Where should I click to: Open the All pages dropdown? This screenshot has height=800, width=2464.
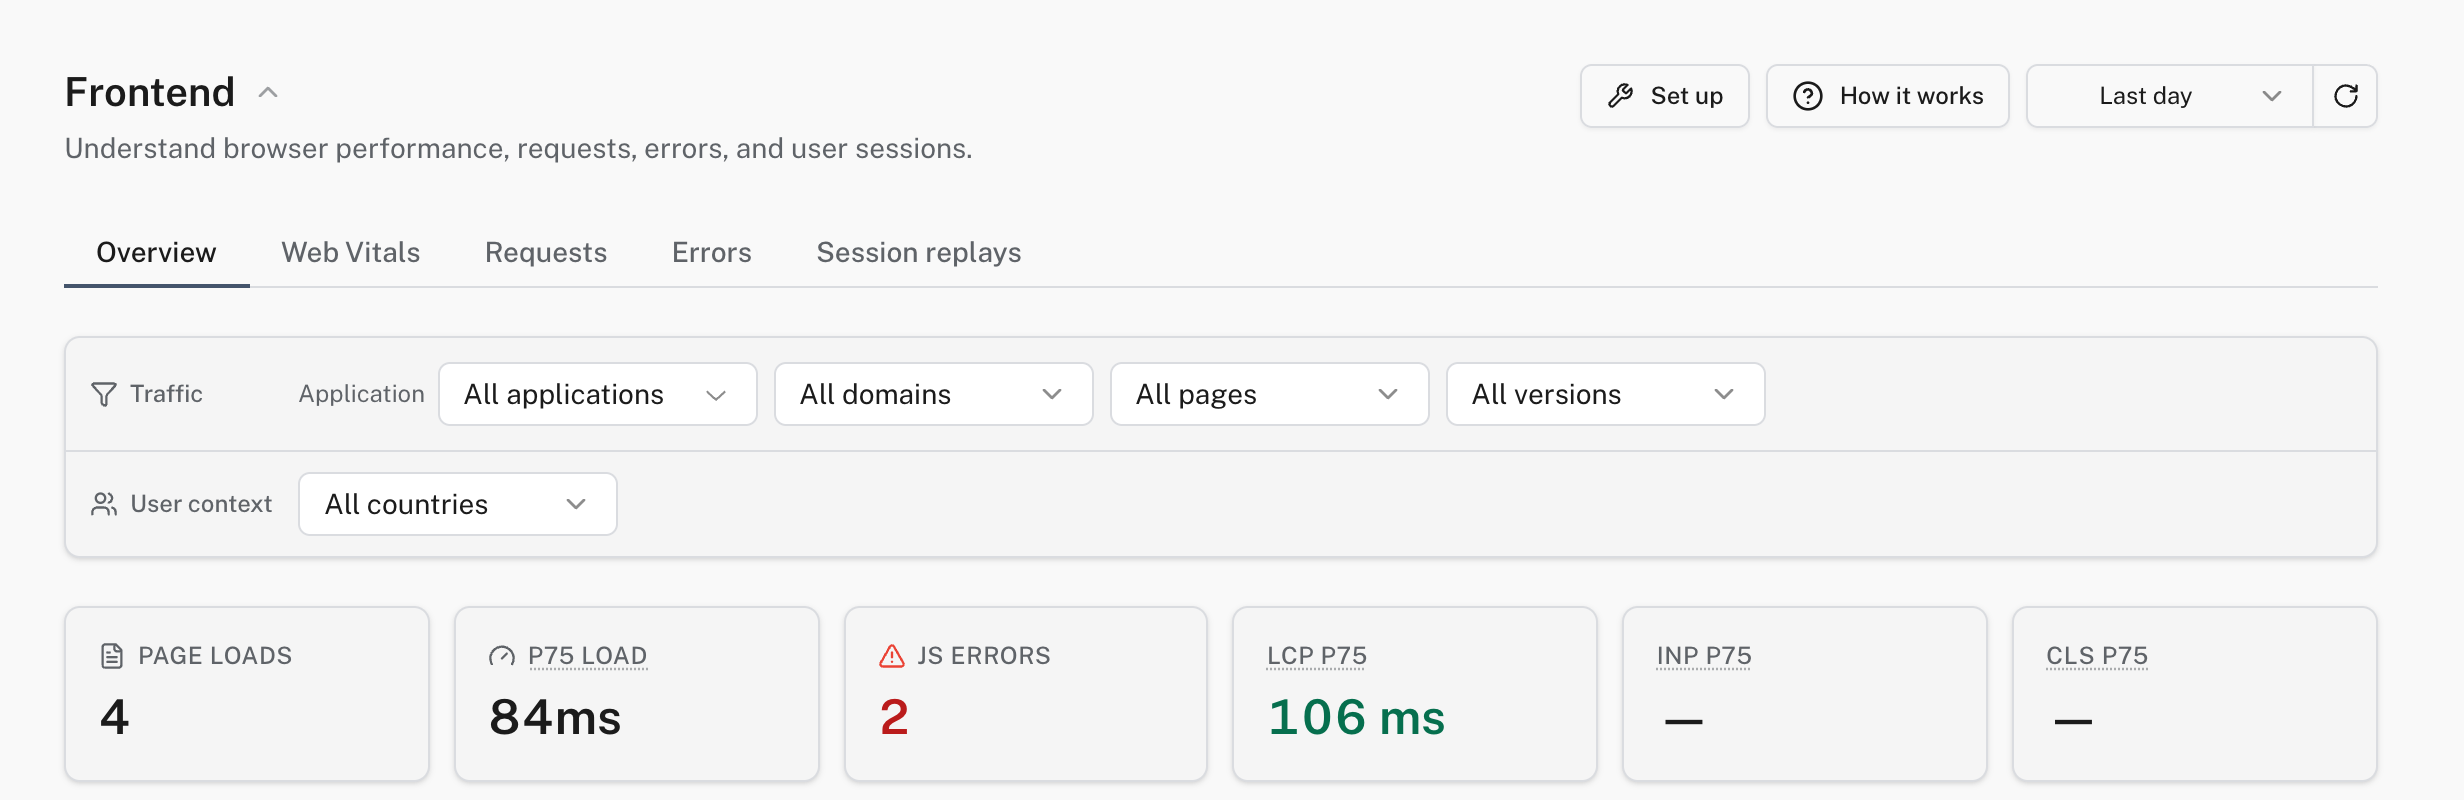tap(1270, 394)
